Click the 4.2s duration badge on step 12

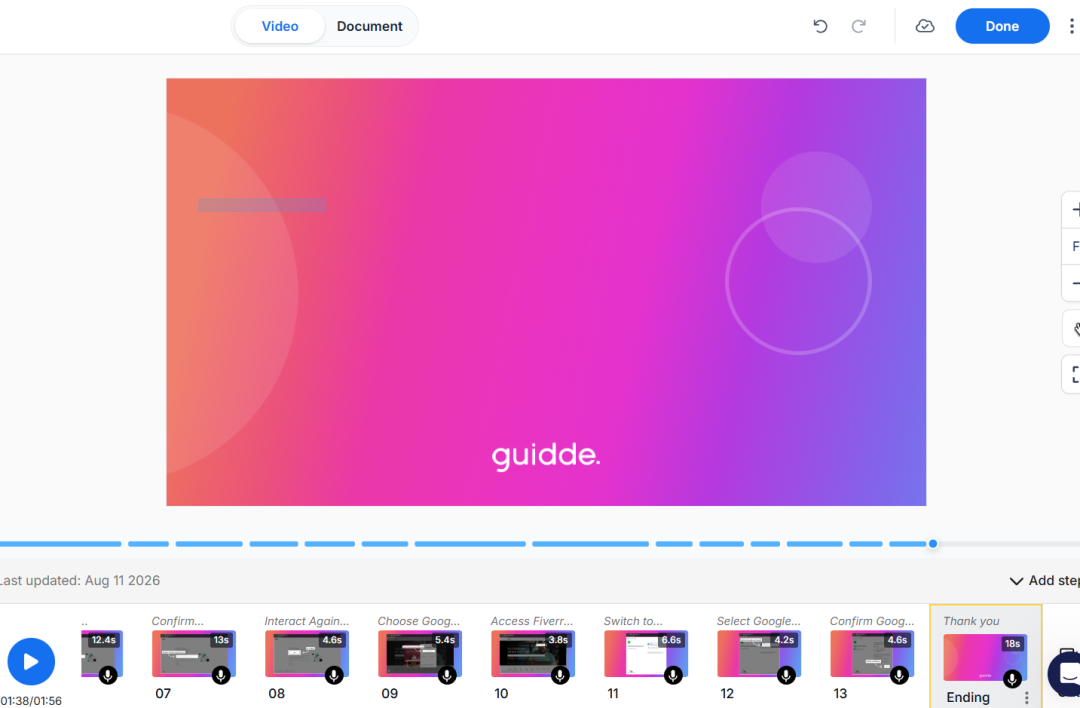pos(784,640)
